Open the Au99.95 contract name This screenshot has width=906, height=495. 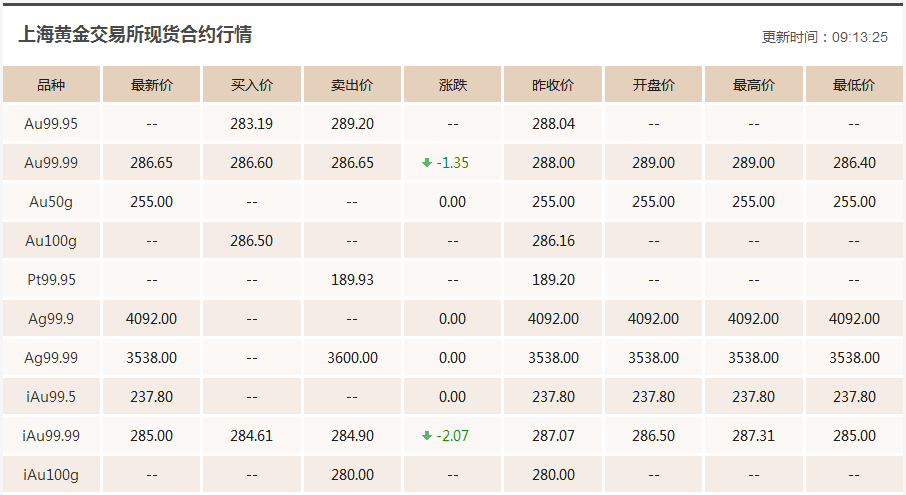51,124
